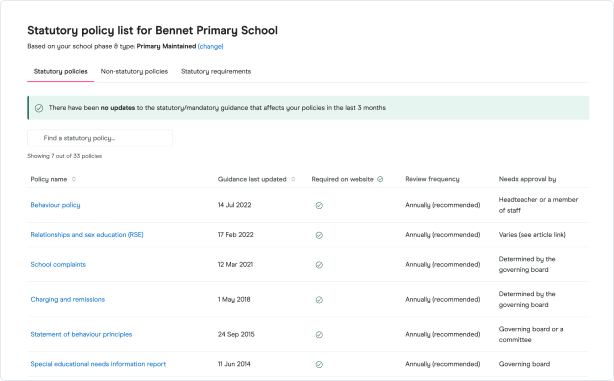Click the website check icon in Special educational needs row
The width and height of the screenshot is (614, 381).
pyautogui.click(x=319, y=364)
